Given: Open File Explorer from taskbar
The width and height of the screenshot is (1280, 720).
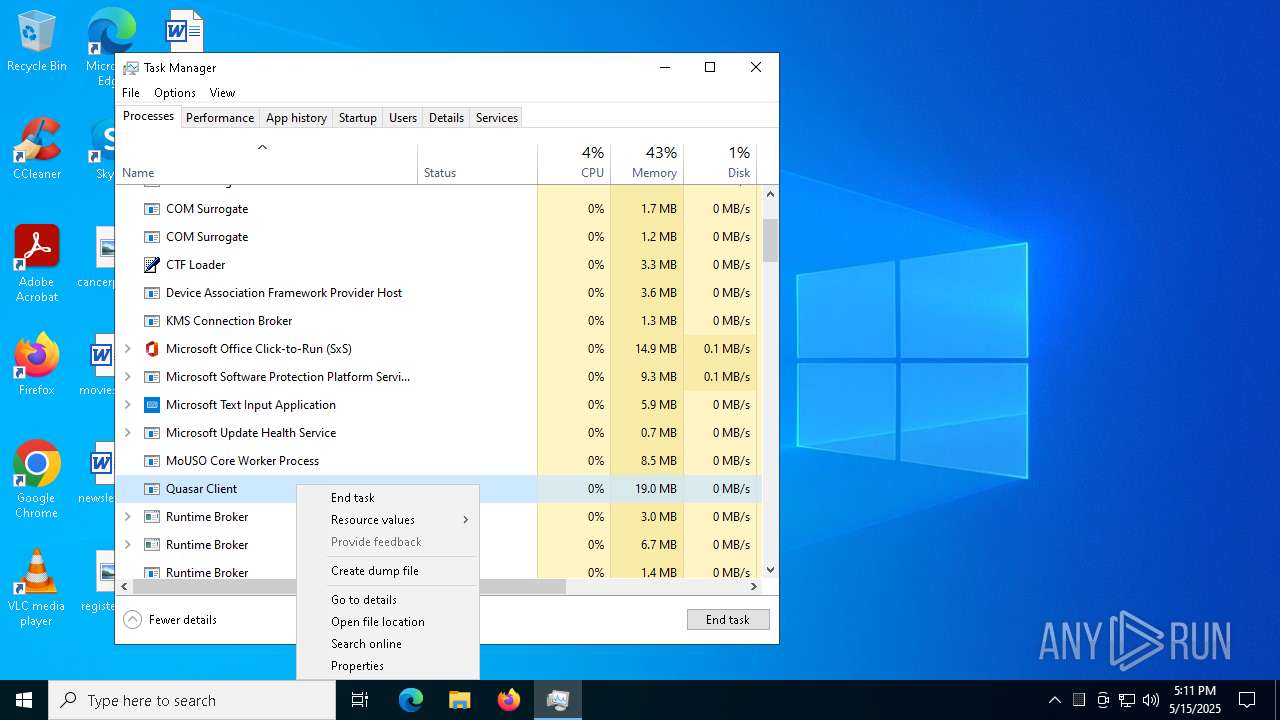Looking at the screenshot, I should 460,700.
